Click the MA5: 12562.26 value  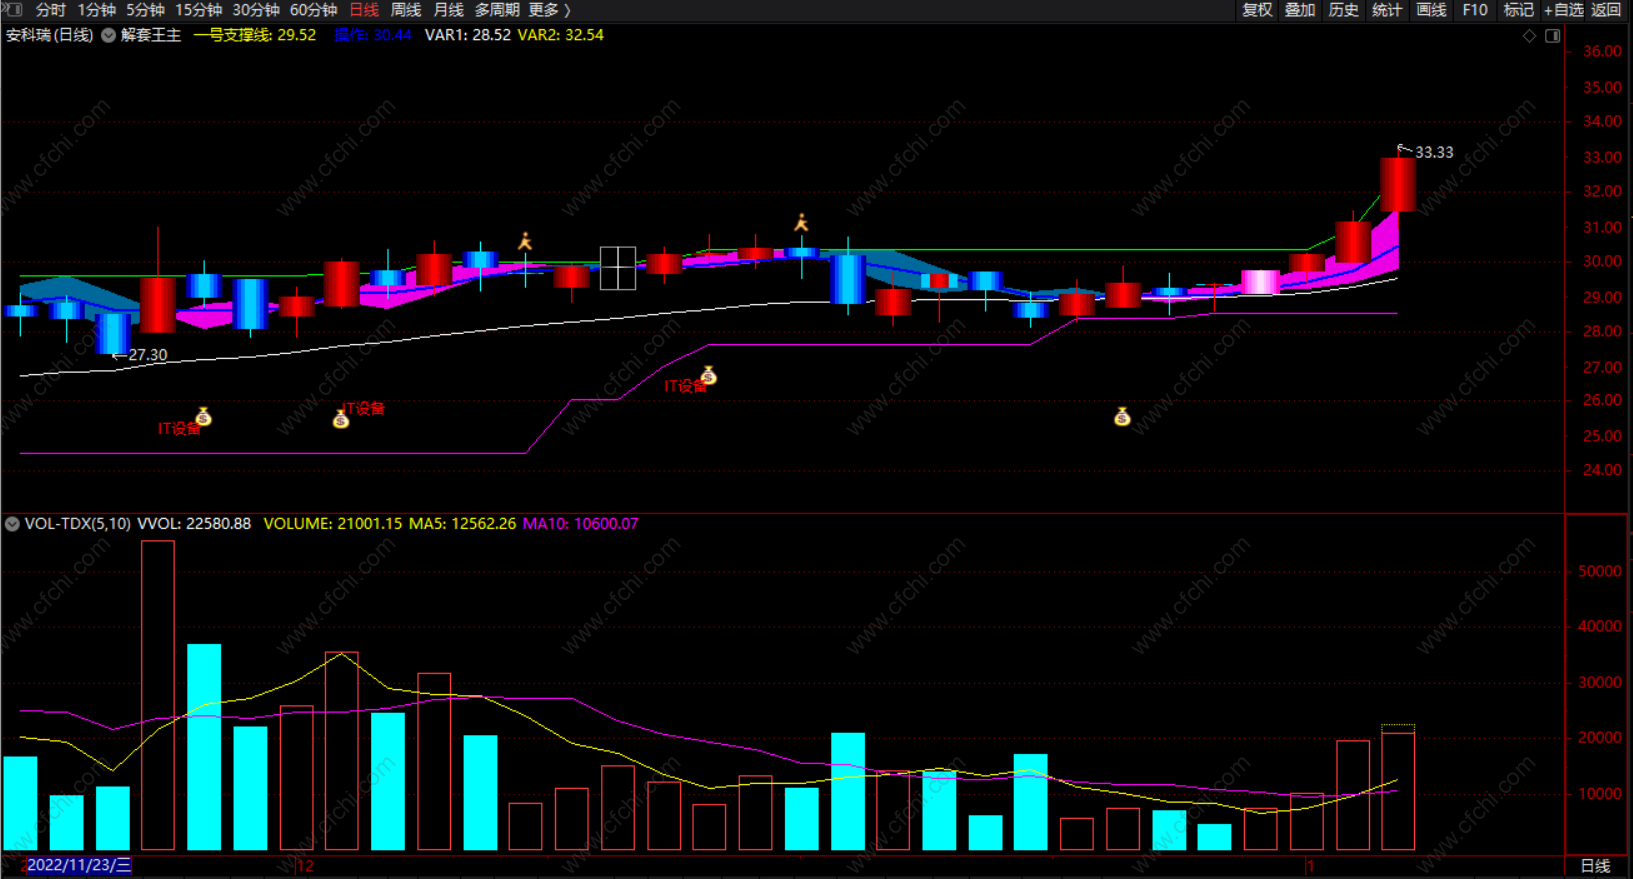[462, 524]
